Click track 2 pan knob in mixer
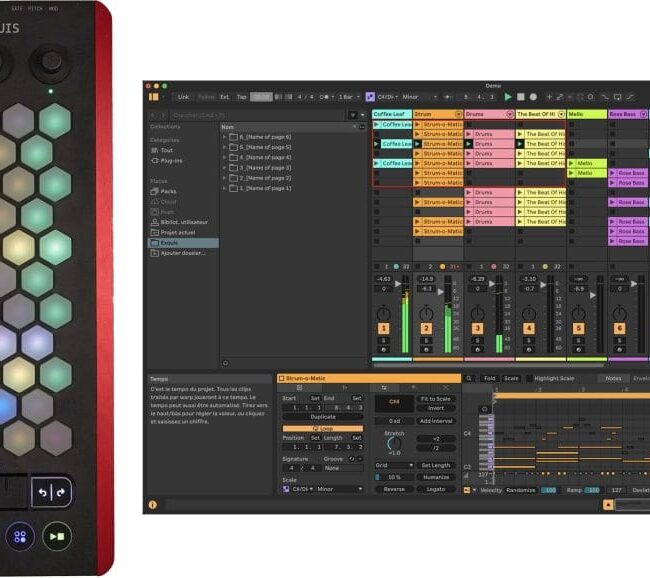The image size is (650, 578). [x=426, y=313]
